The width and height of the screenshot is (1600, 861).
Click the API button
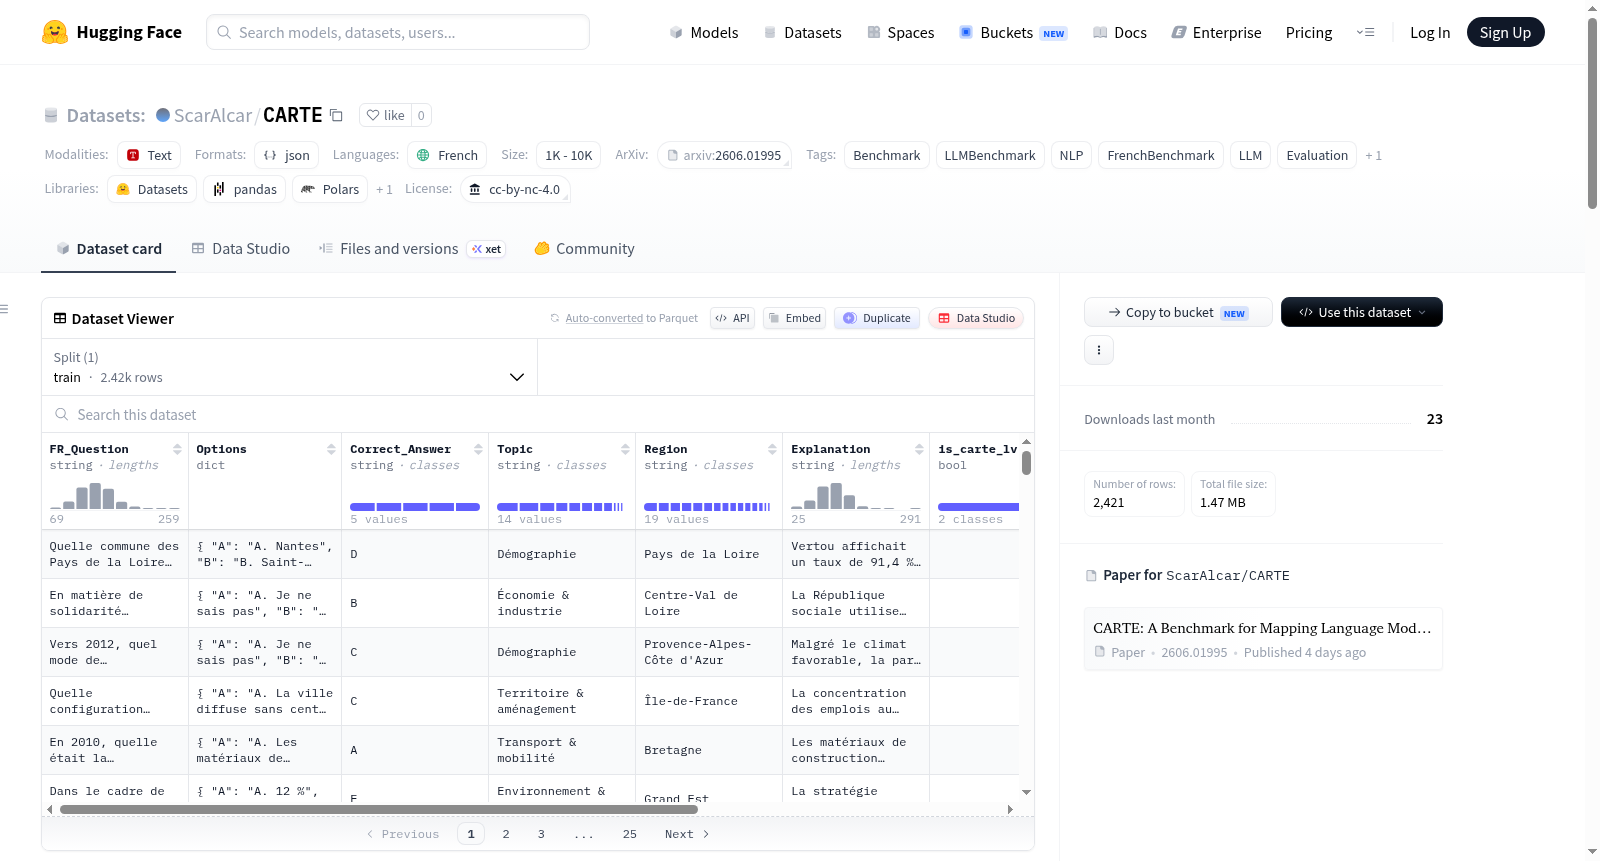tap(732, 318)
